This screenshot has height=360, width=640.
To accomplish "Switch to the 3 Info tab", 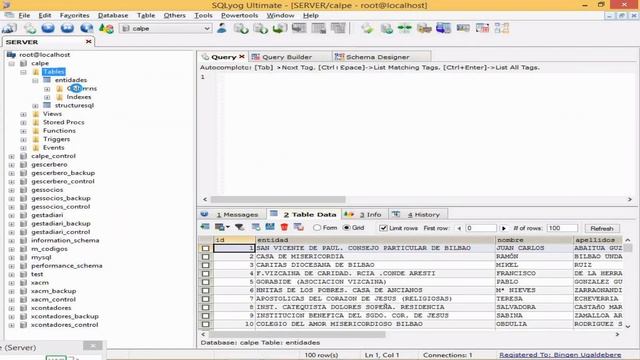I will click(x=366, y=214).
